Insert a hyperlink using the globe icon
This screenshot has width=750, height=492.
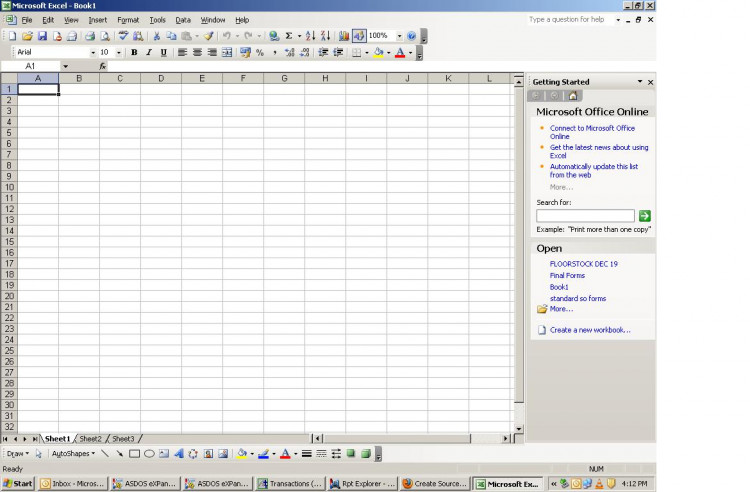274,36
